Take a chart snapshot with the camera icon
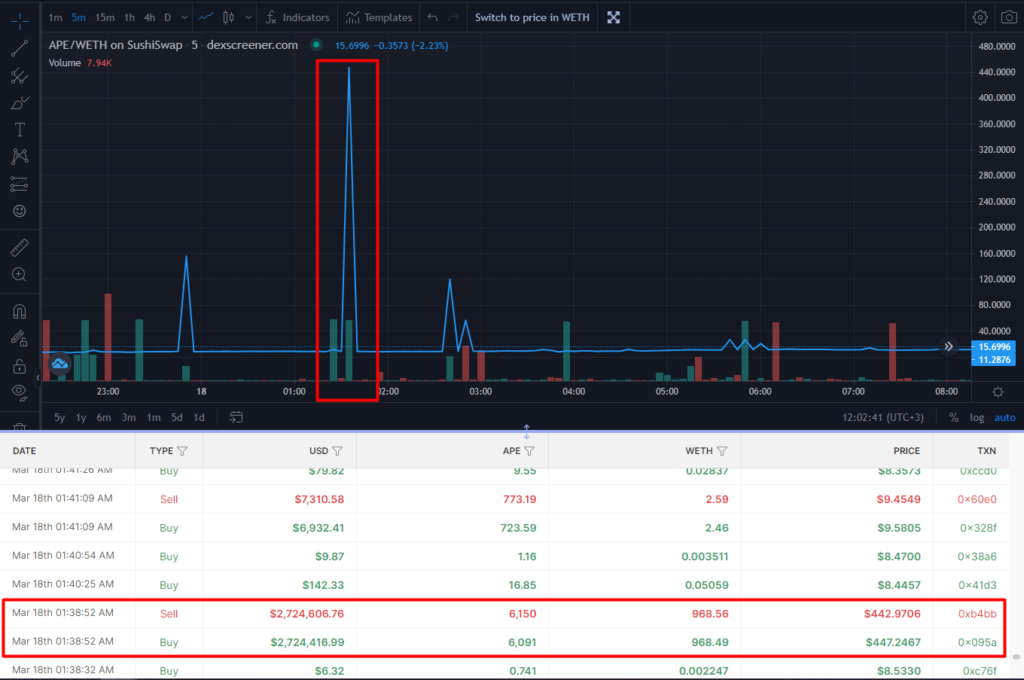Screen dimensions: 1024x680 click(x=1008, y=17)
